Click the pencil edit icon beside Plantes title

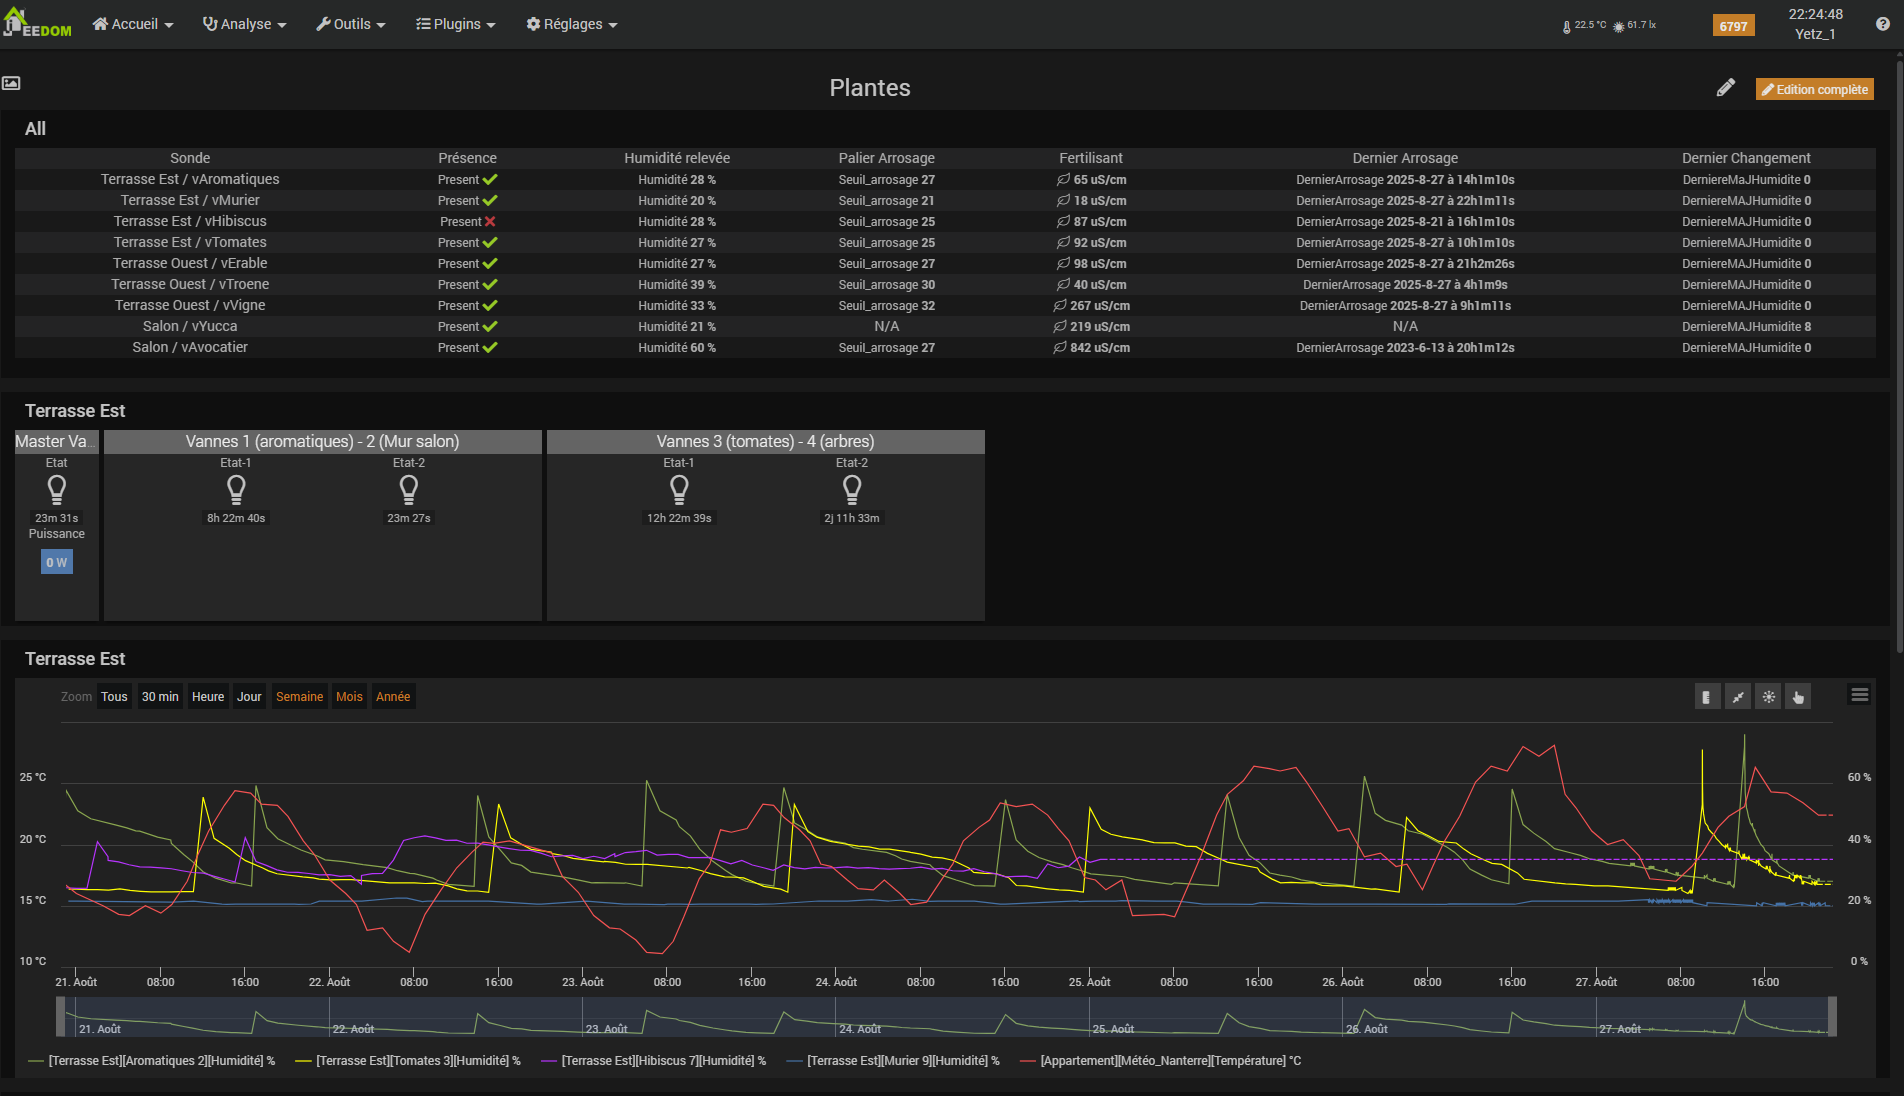pos(1725,88)
